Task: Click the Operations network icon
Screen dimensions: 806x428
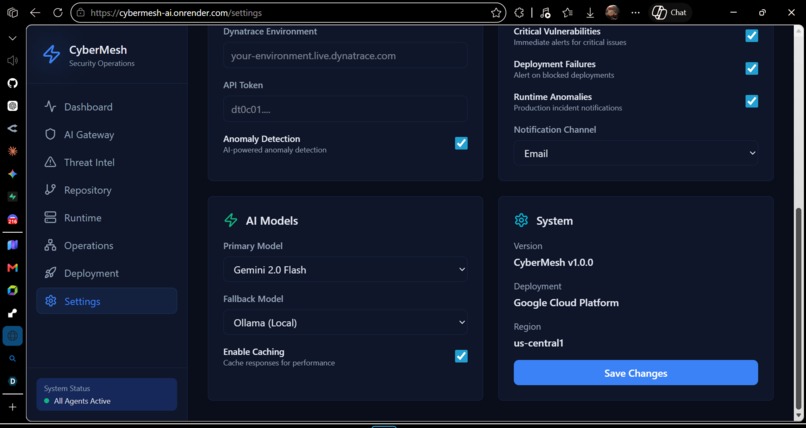Action: point(50,245)
